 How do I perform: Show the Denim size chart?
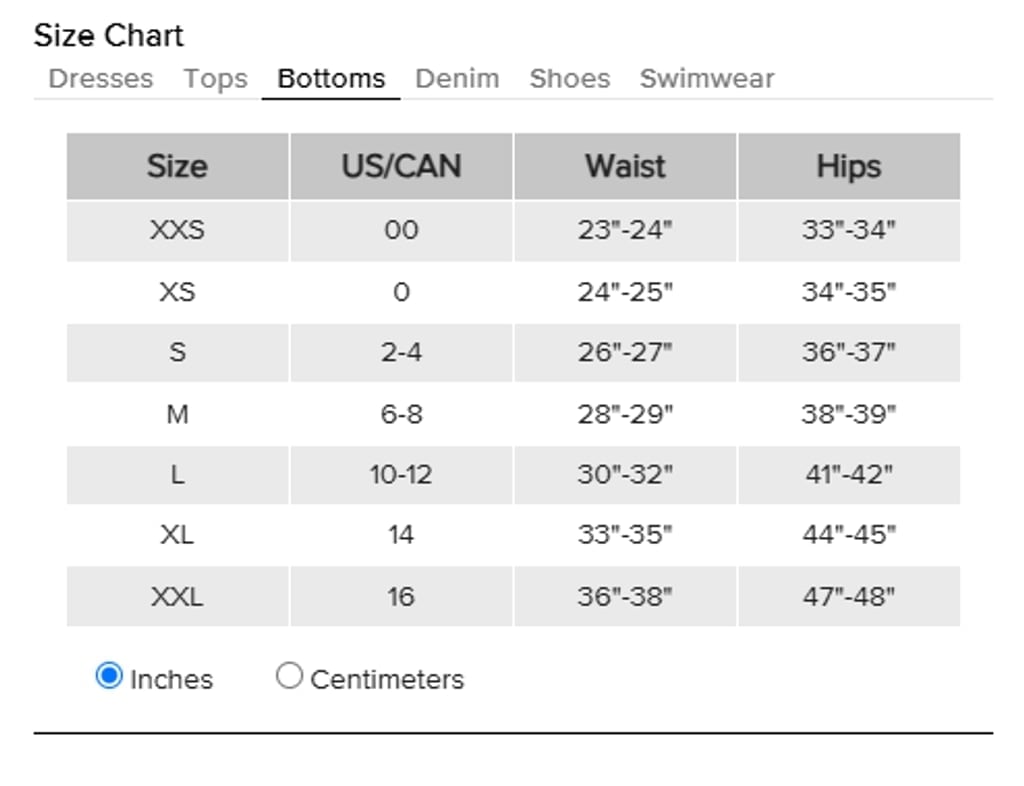tap(457, 78)
